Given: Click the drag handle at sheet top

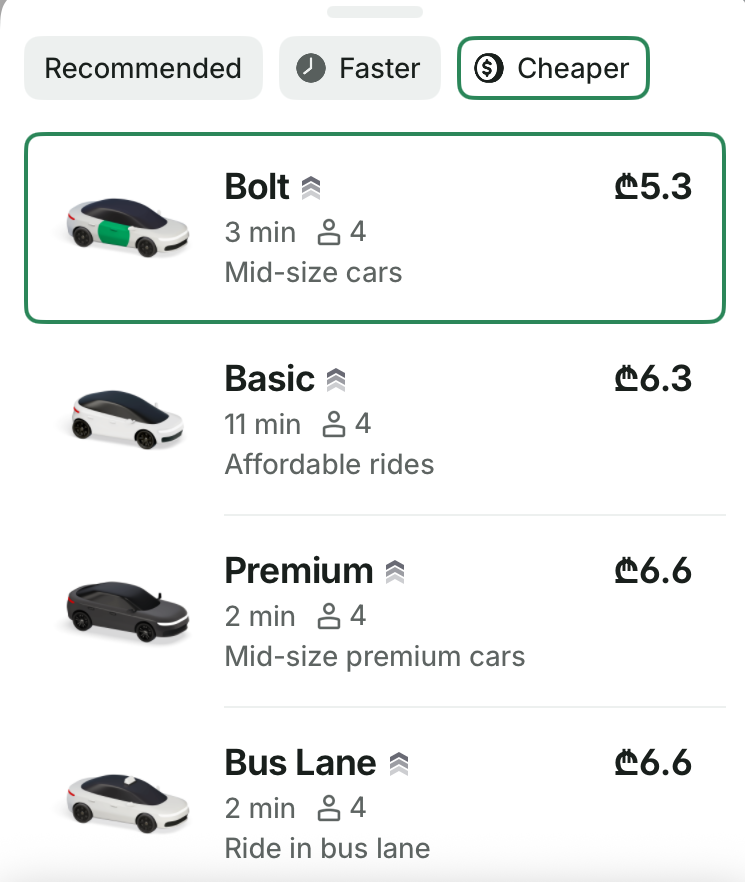Looking at the screenshot, I should [374, 12].
